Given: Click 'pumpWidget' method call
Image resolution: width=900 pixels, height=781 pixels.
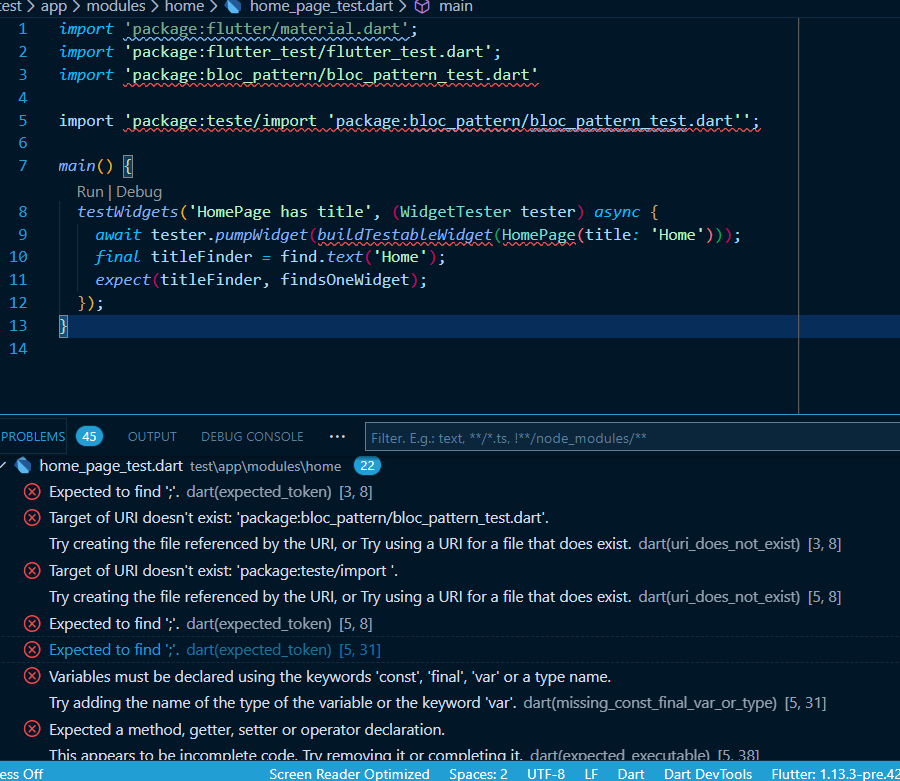Looking at the screenshot, I should coord(261,235).
